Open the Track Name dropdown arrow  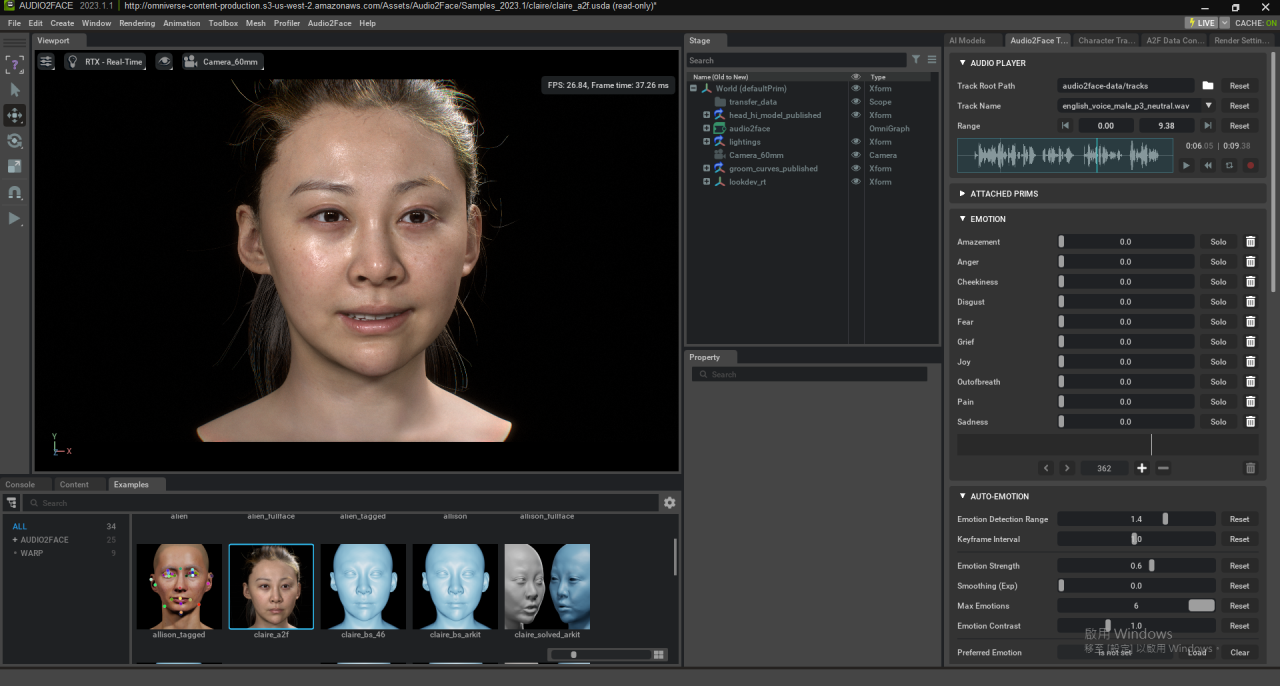tap(1208, 106)
